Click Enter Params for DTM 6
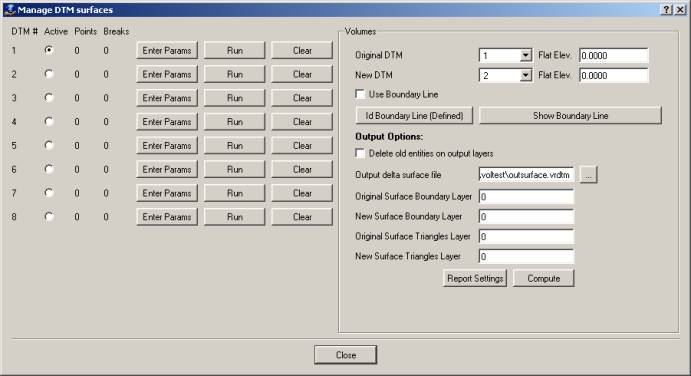Viewport: 691px width, 376px height. pyautogui.click(x=167, y=169)
